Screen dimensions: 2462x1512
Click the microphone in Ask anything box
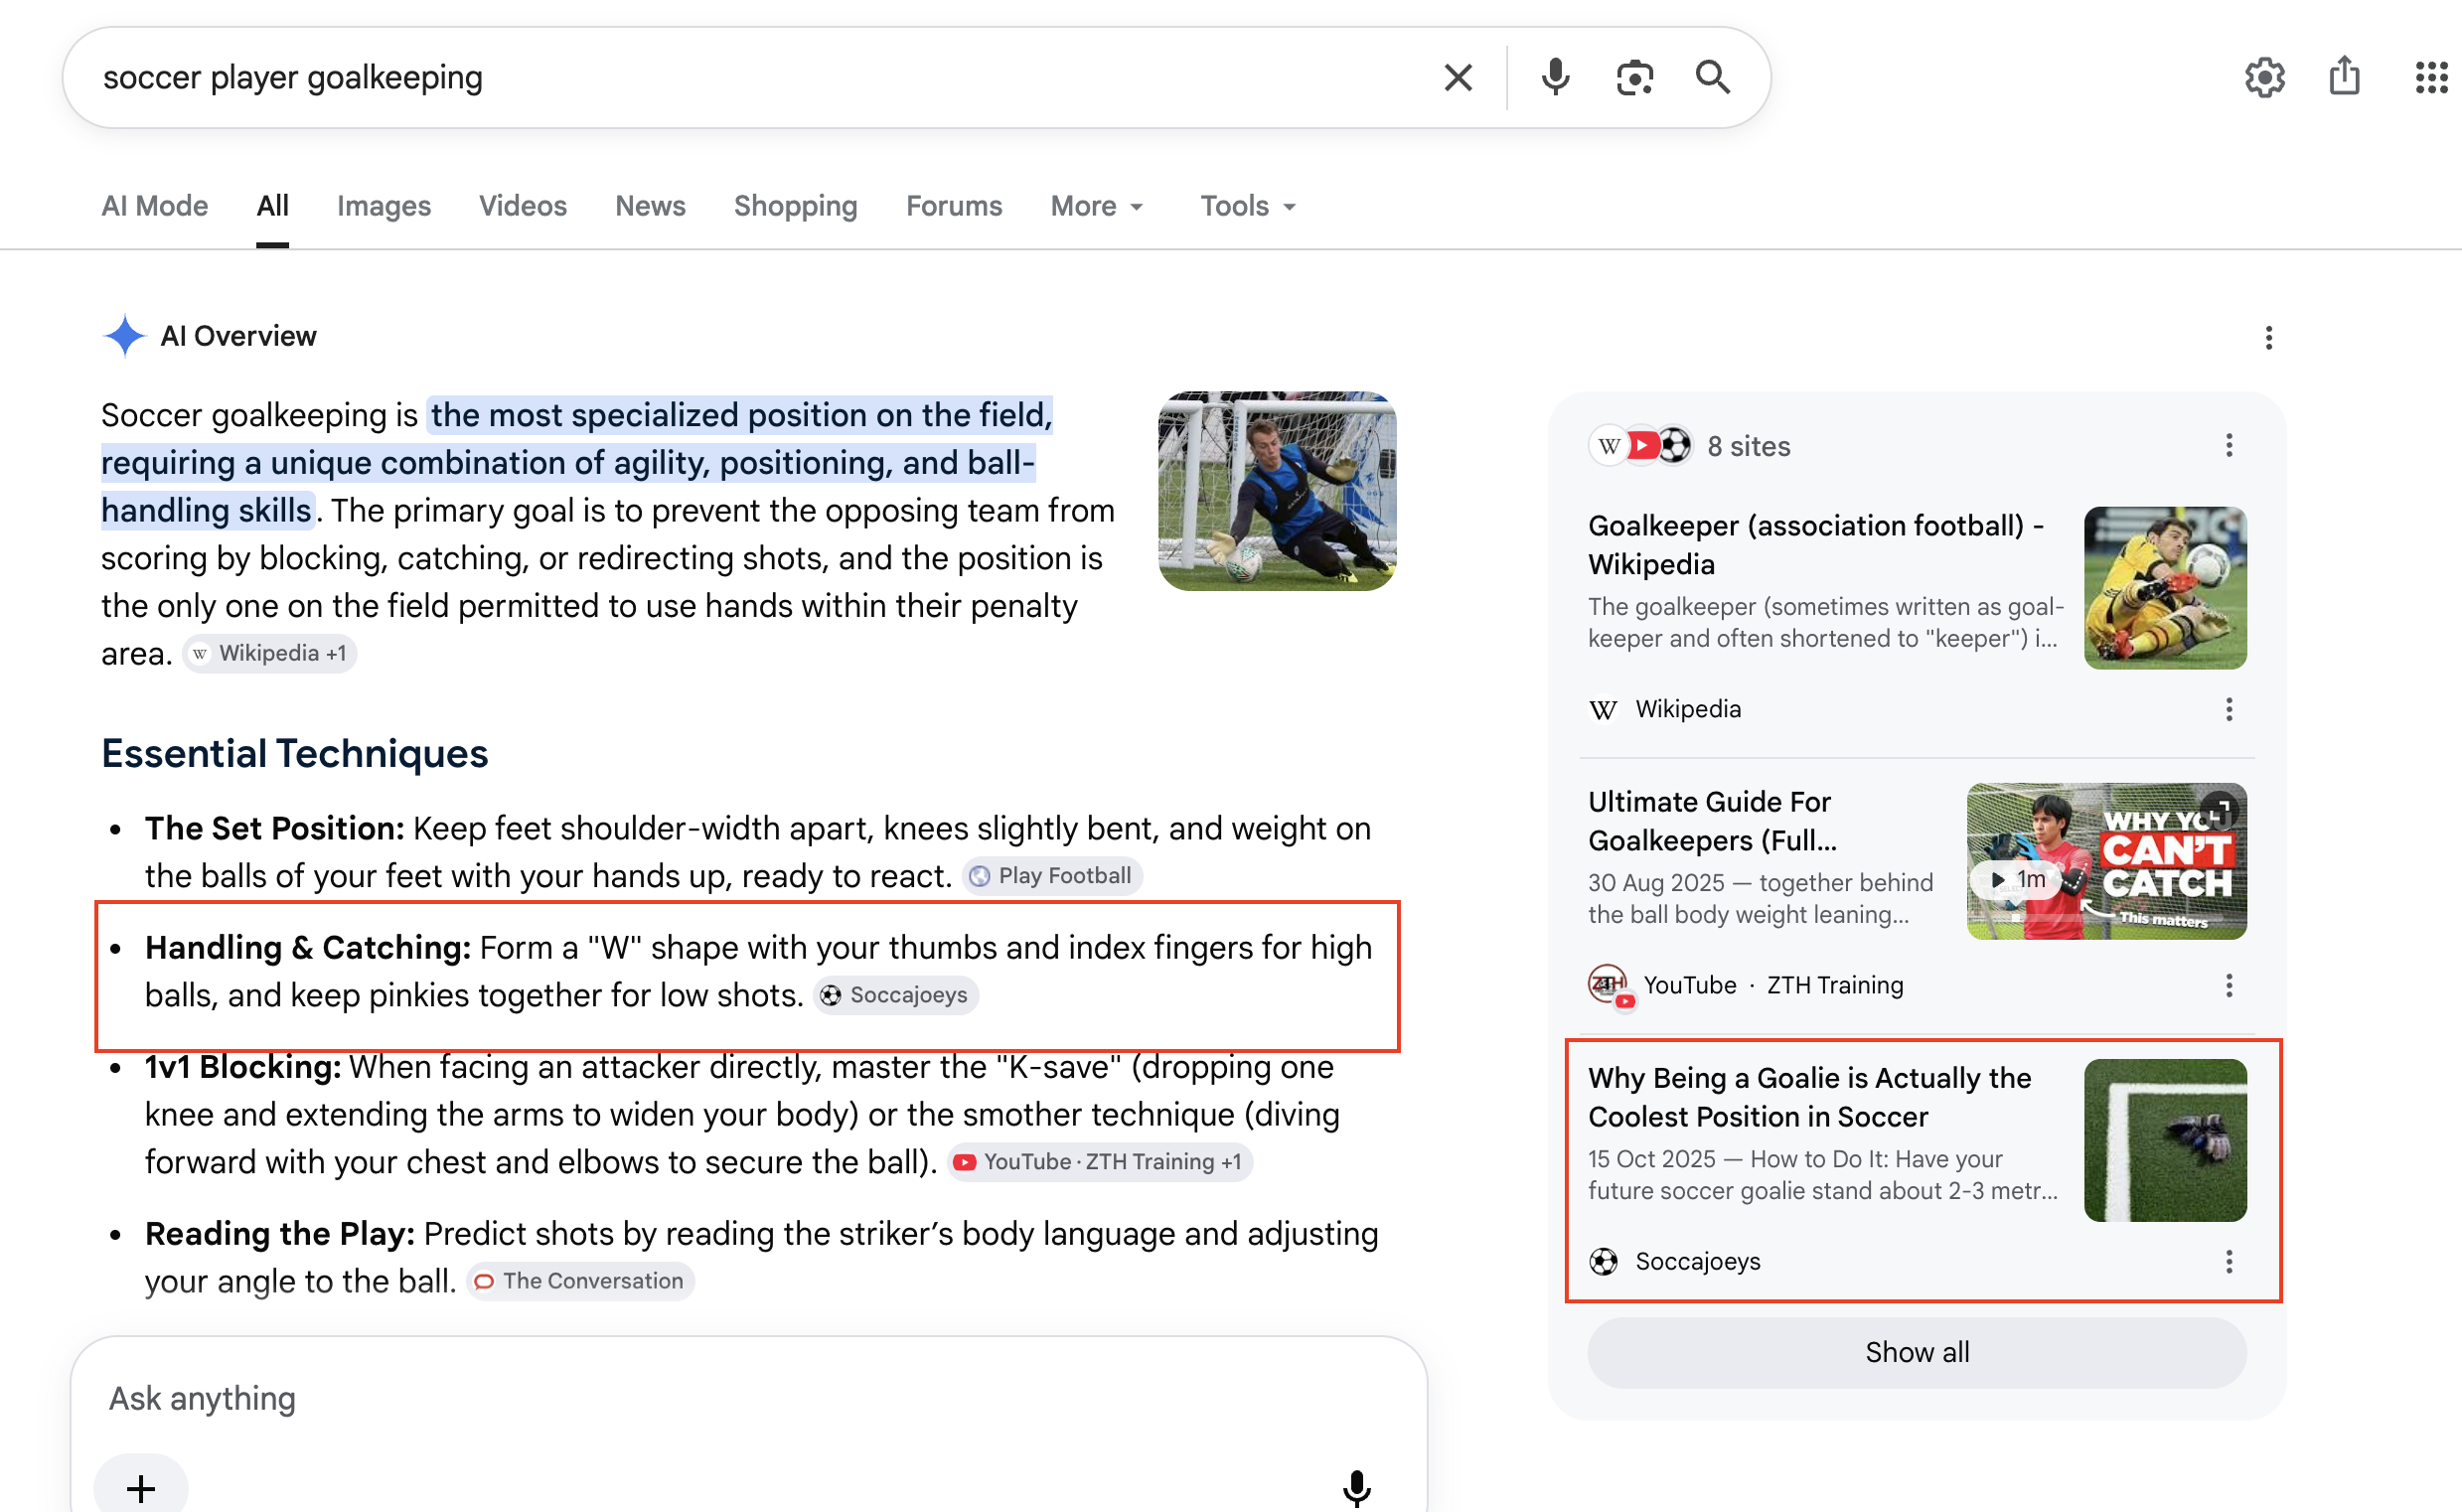(1356, 1488)
